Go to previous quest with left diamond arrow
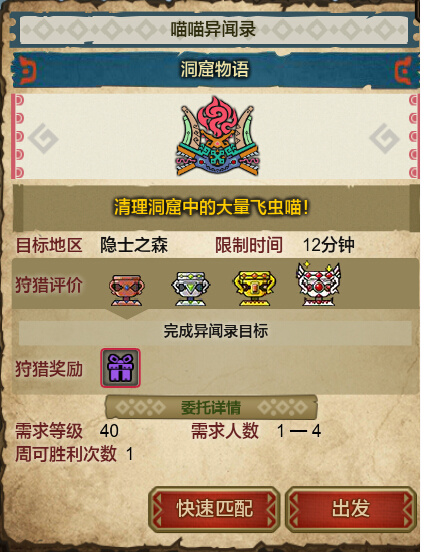Viewport: 421px width, 552px height. point(43,138)
